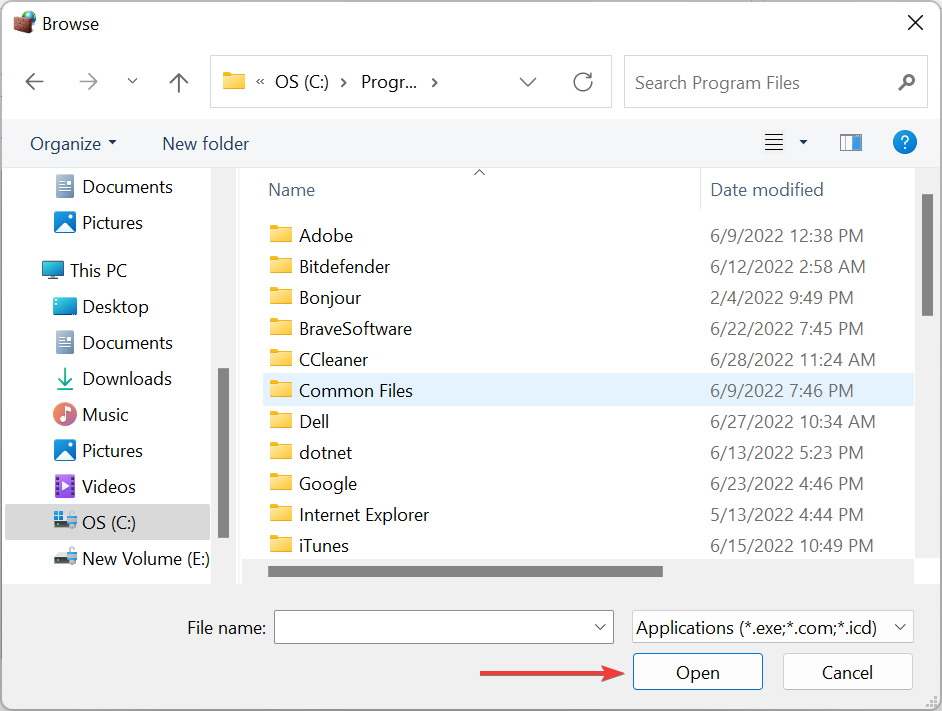The width and height of the screenshot is (942, 711).
Task: Open the address bar history dropdown
Action: [527, 82]
